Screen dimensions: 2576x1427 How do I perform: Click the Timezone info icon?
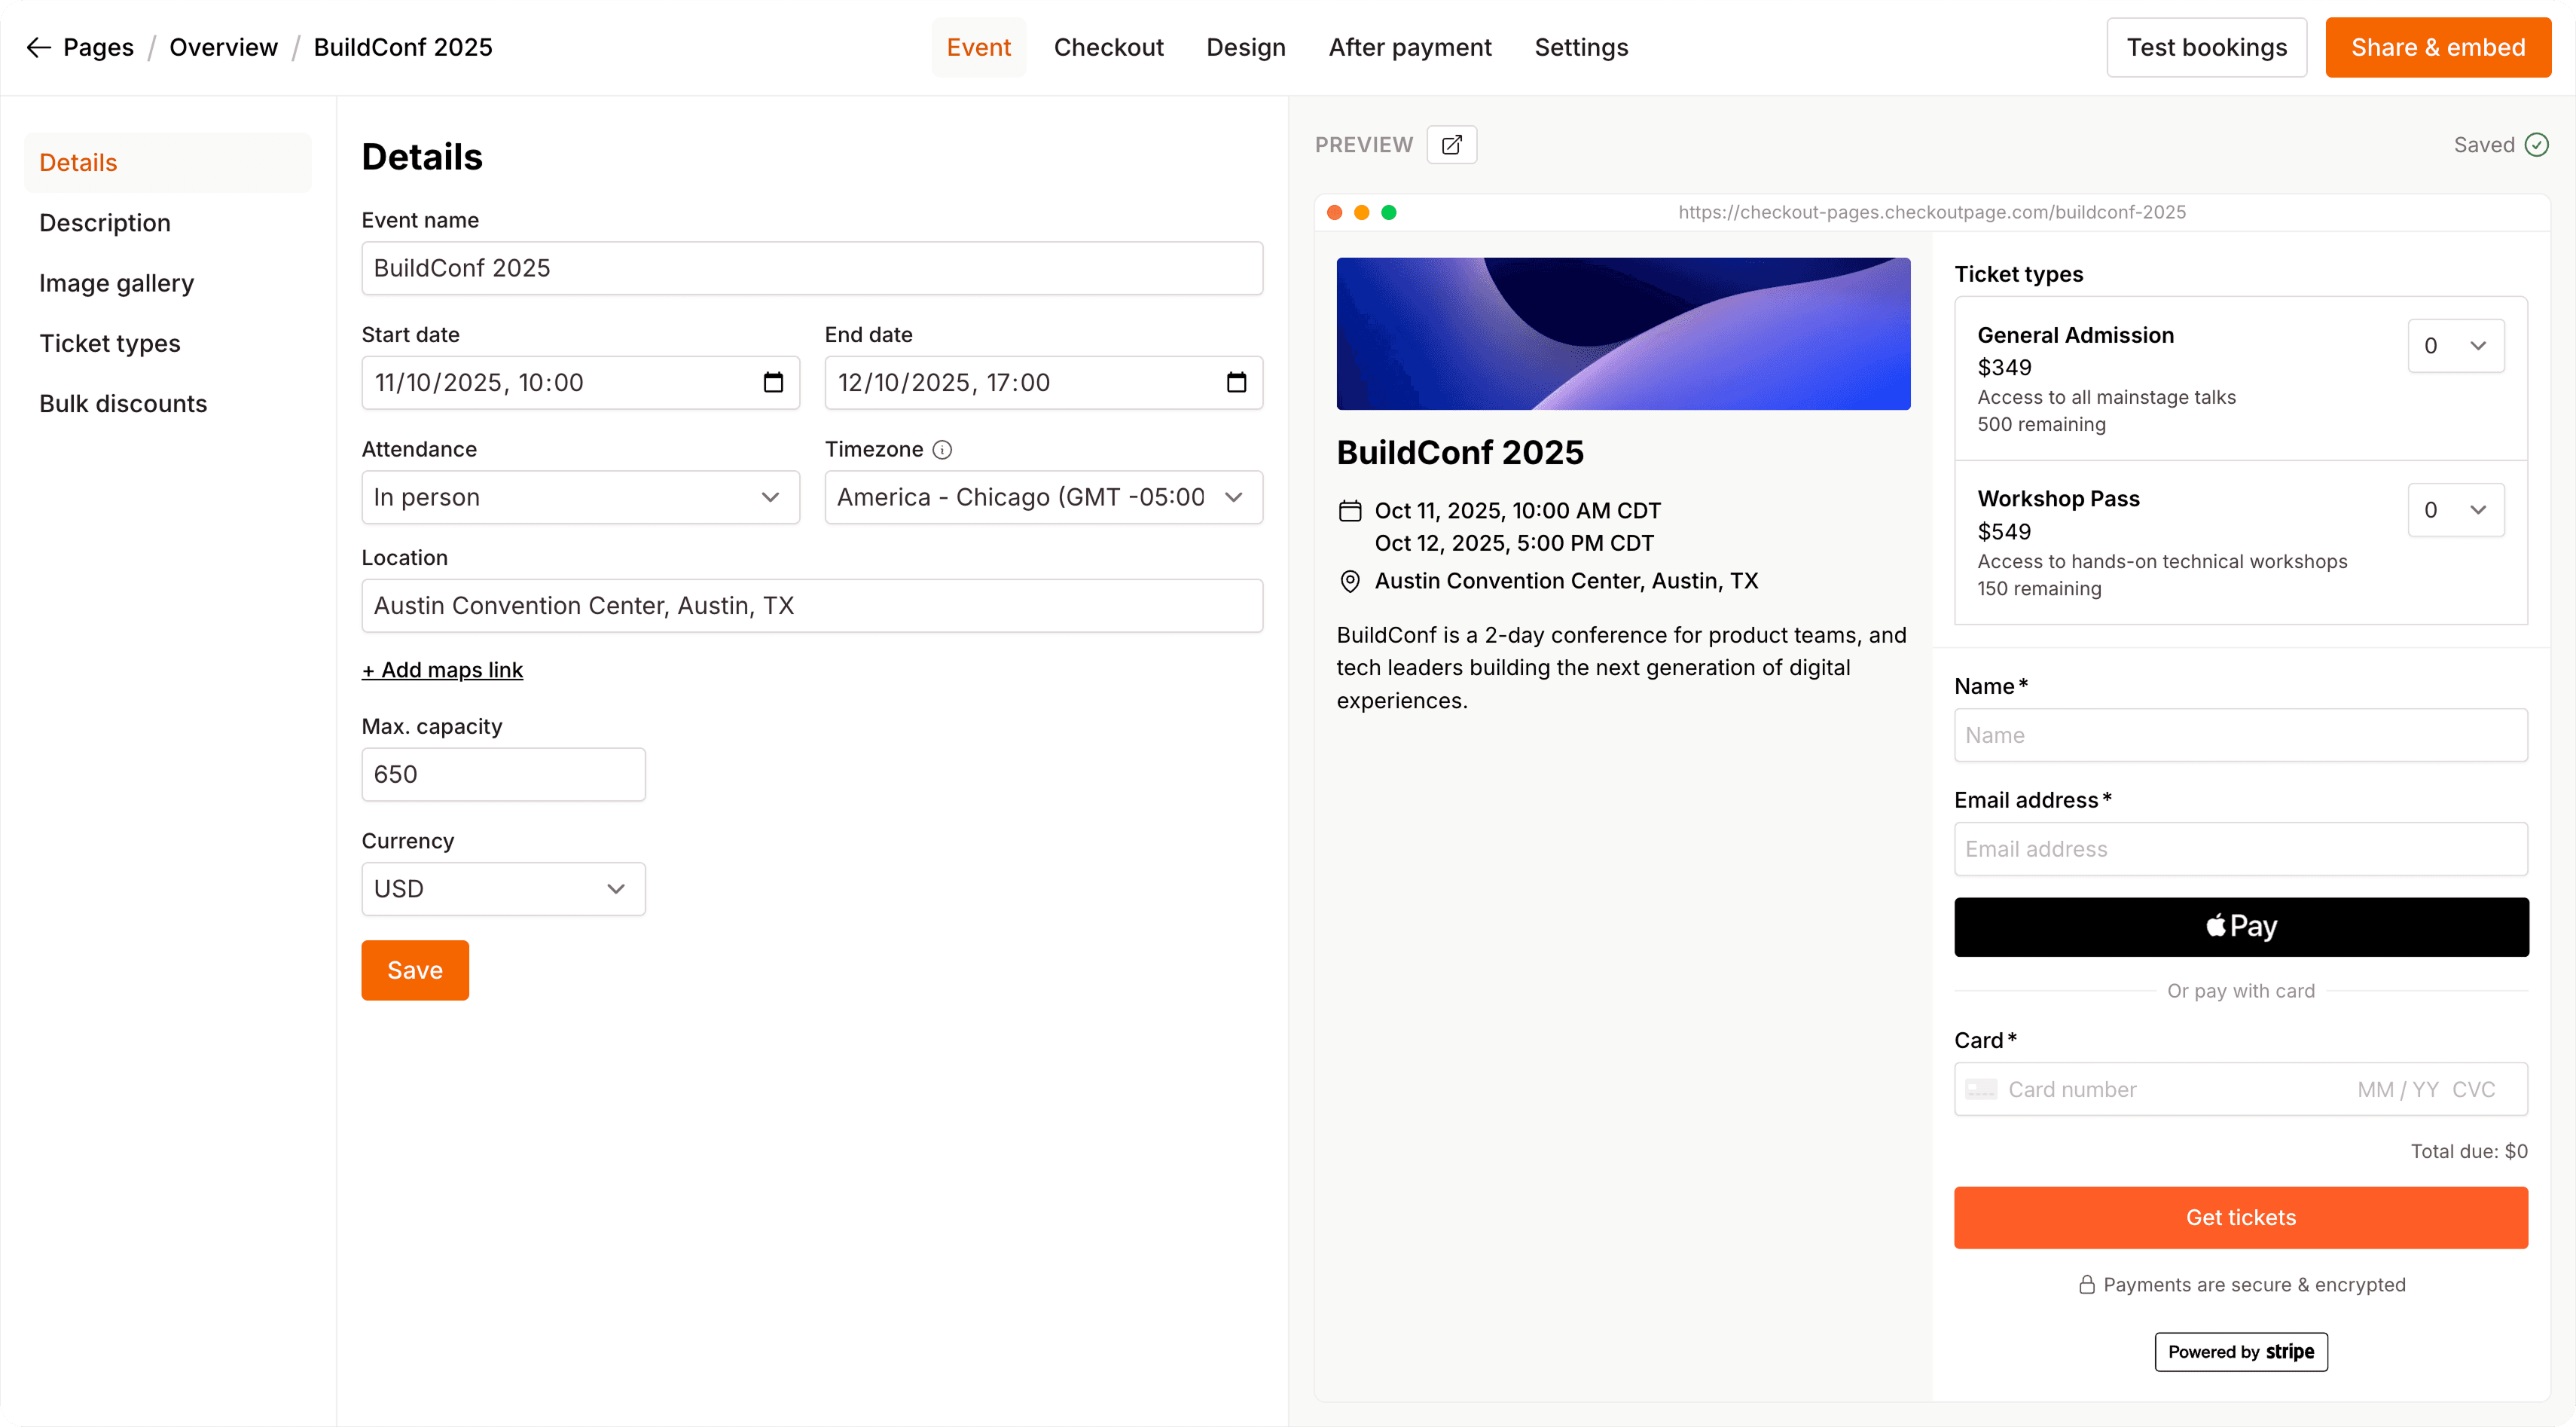coord(942,450)
